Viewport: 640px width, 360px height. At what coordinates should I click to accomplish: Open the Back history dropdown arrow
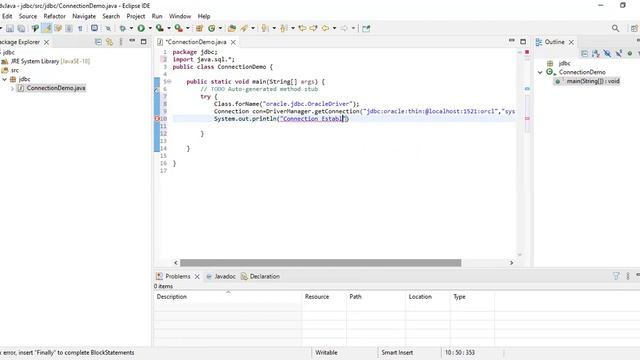[334, 28]
